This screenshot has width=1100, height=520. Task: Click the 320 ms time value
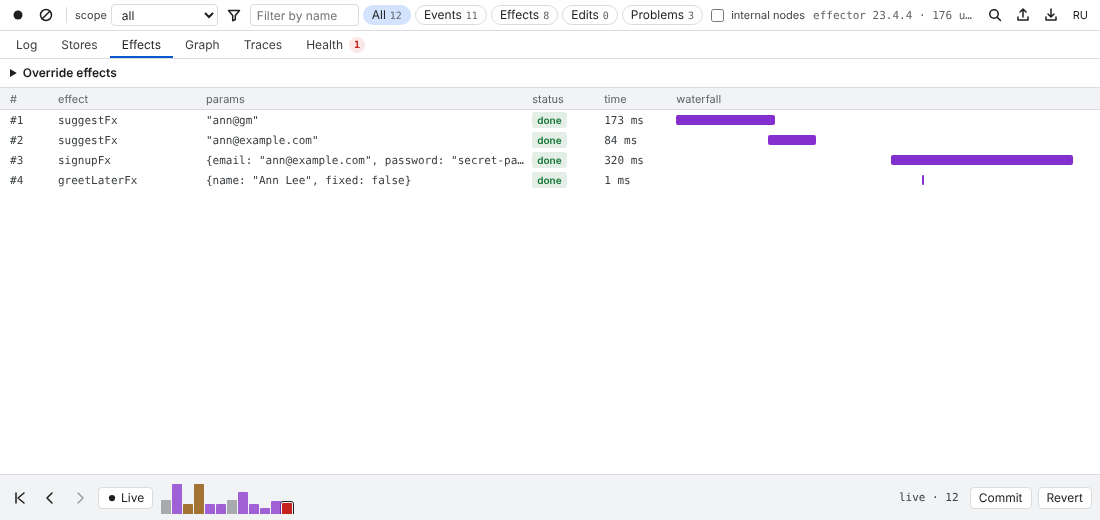click(624, 161)
